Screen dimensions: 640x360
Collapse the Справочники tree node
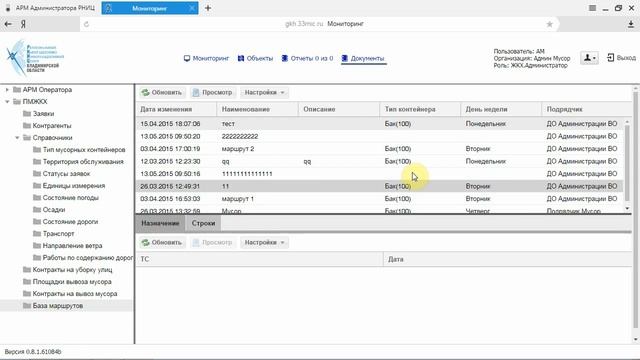17,138
